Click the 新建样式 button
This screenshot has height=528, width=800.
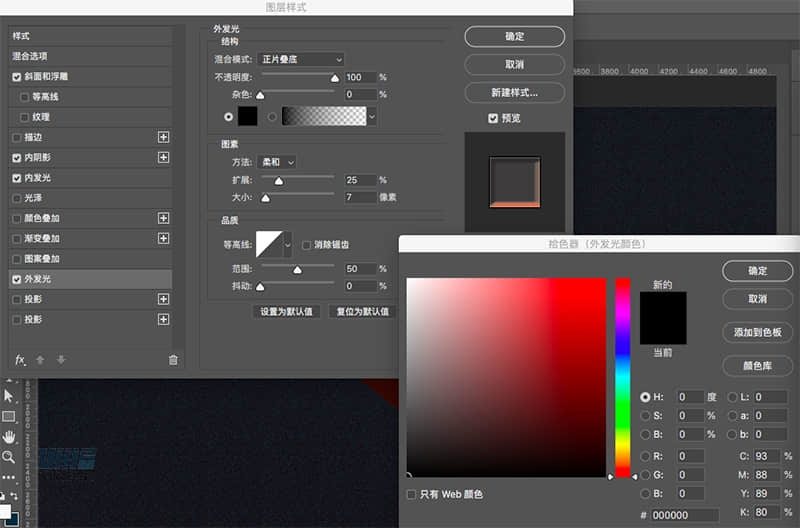[x=514, y=92]
